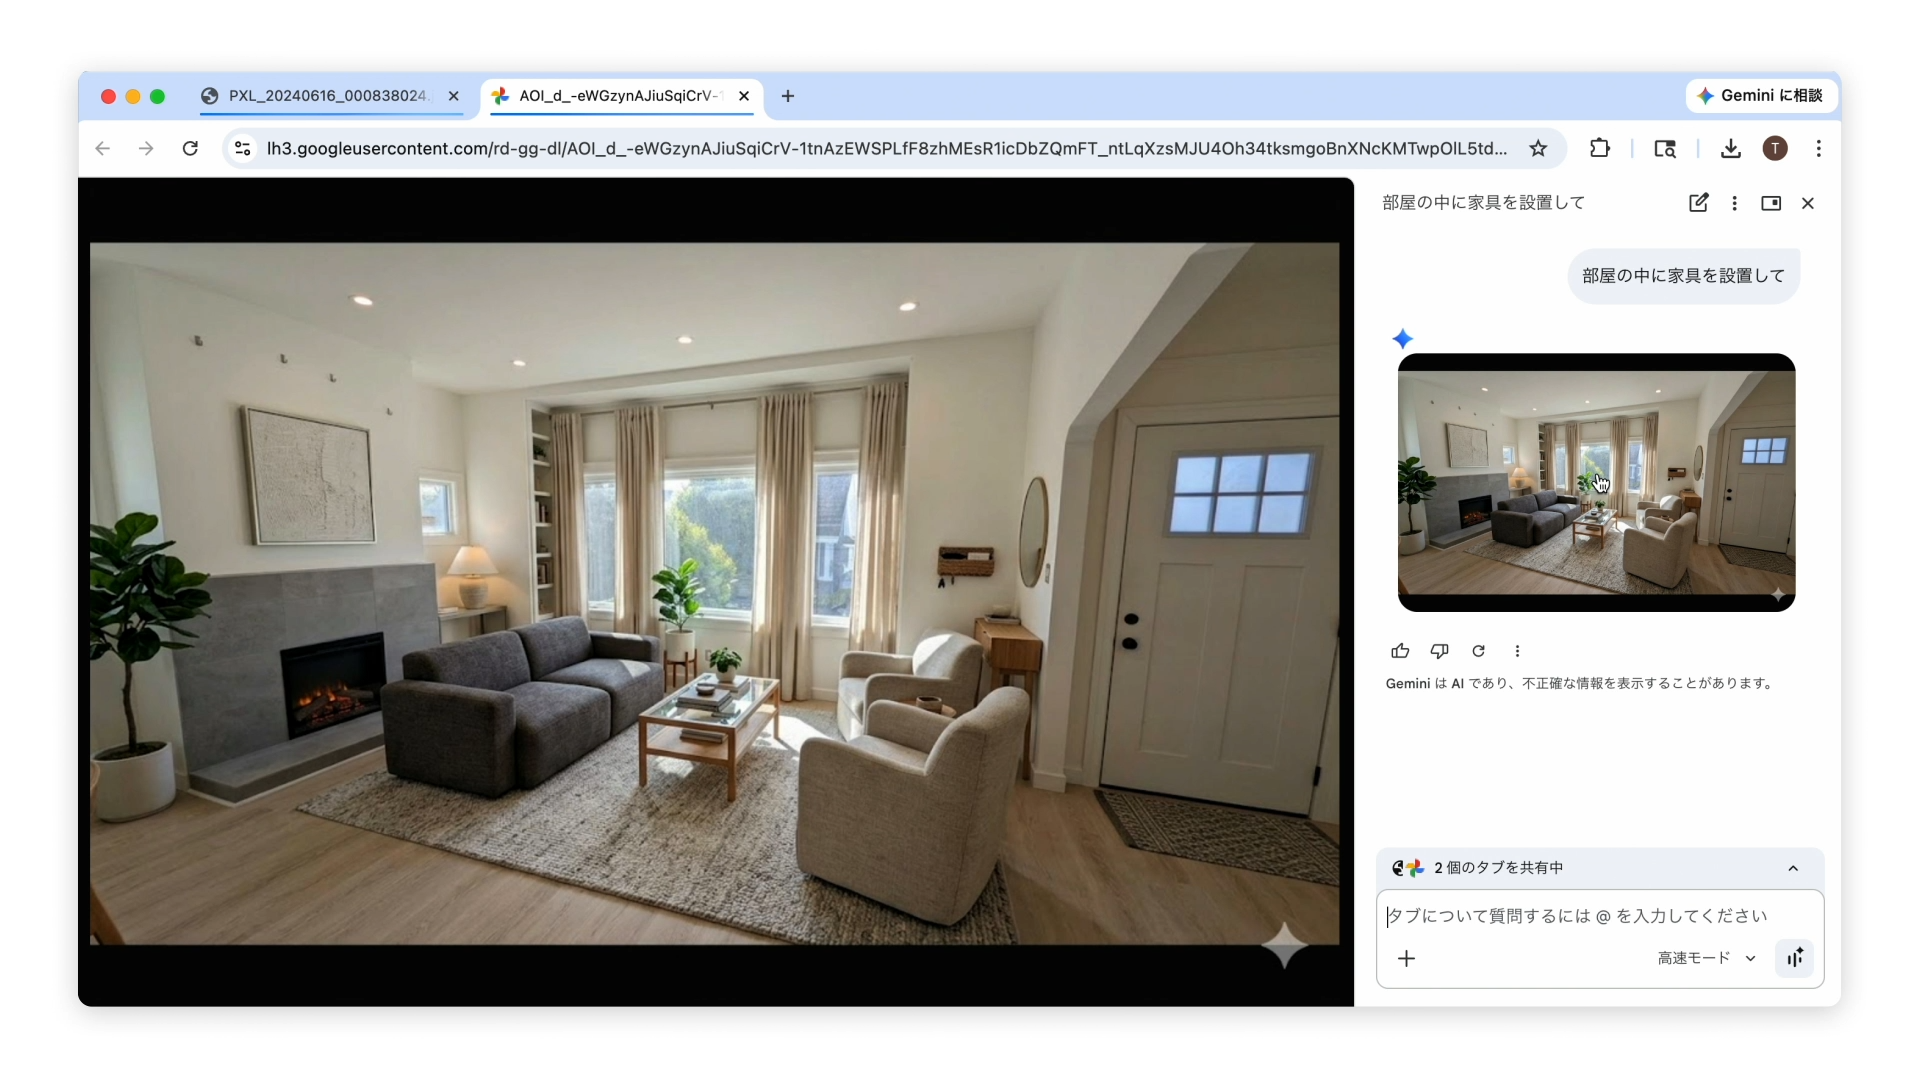
Task: Click the Gemini に相談 button
Action: (x=1760, y=96)
